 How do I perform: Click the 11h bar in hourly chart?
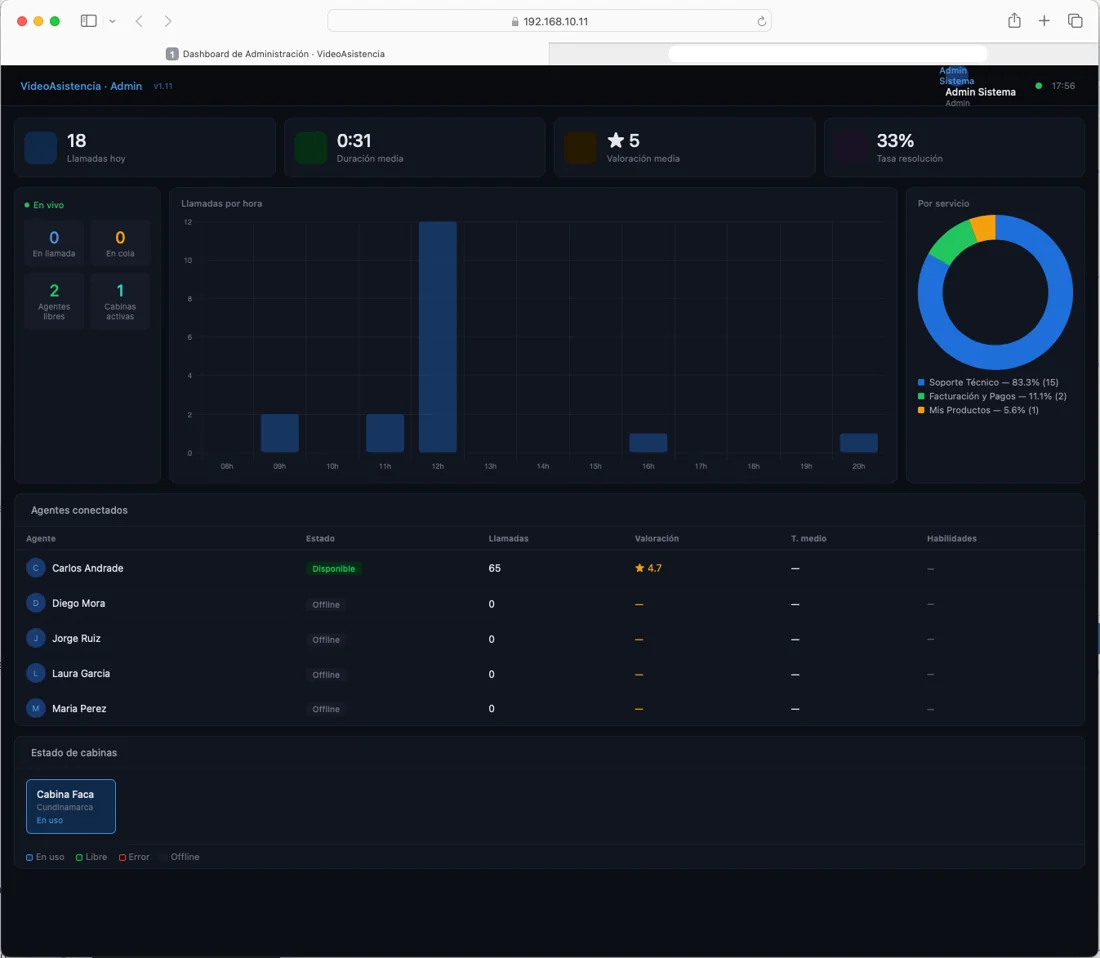(385, 433)
